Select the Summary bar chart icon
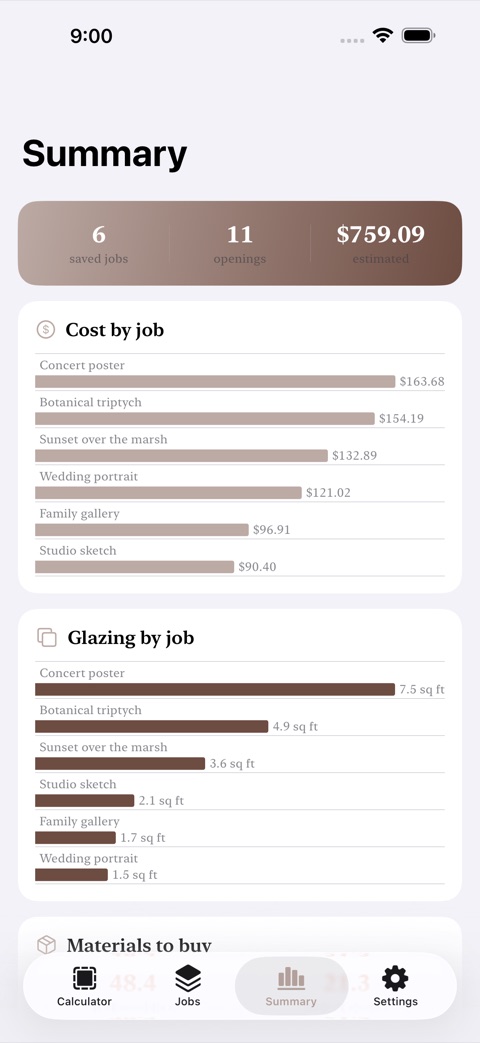Viewport: 480px width, 1043px height. pos(291,978)
